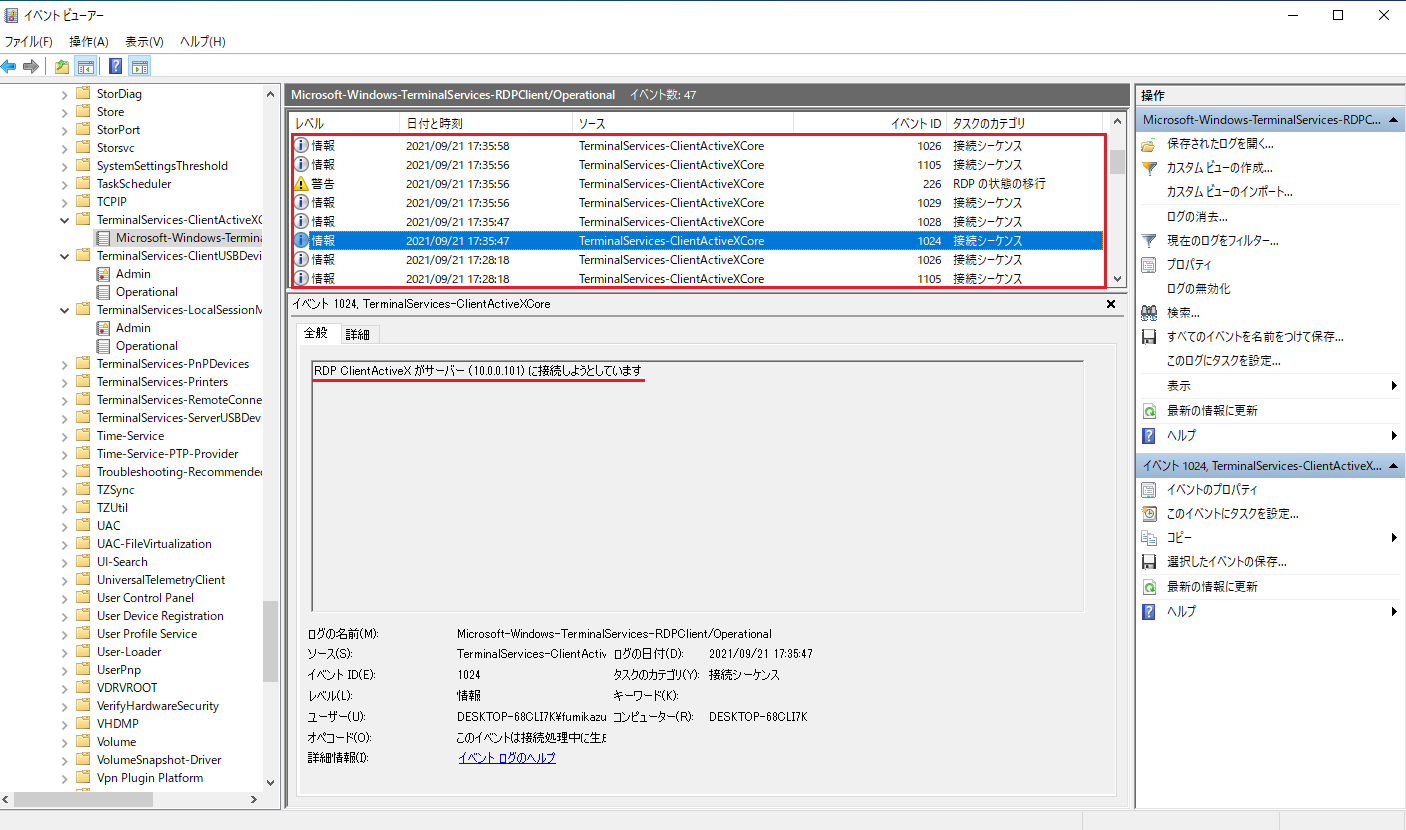Viewport: 1406px width, 830px height.
Task: Open ヘルプ in the log actions section
Action: tap(1181, 436)
